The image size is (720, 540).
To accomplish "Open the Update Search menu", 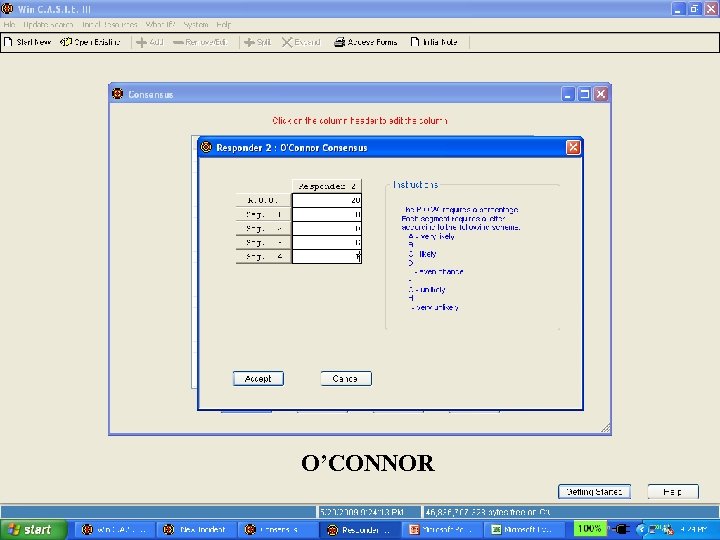I will point(48,24).
